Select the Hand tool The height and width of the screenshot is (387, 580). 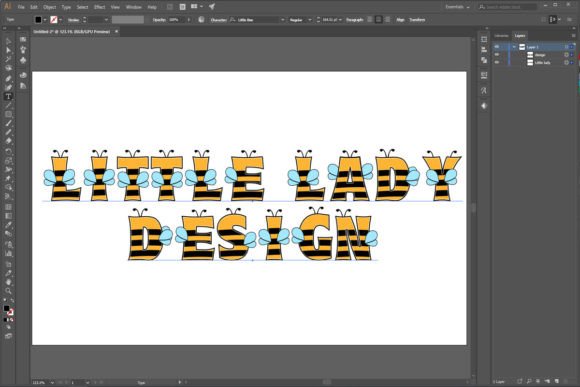[x=8, y=282]
